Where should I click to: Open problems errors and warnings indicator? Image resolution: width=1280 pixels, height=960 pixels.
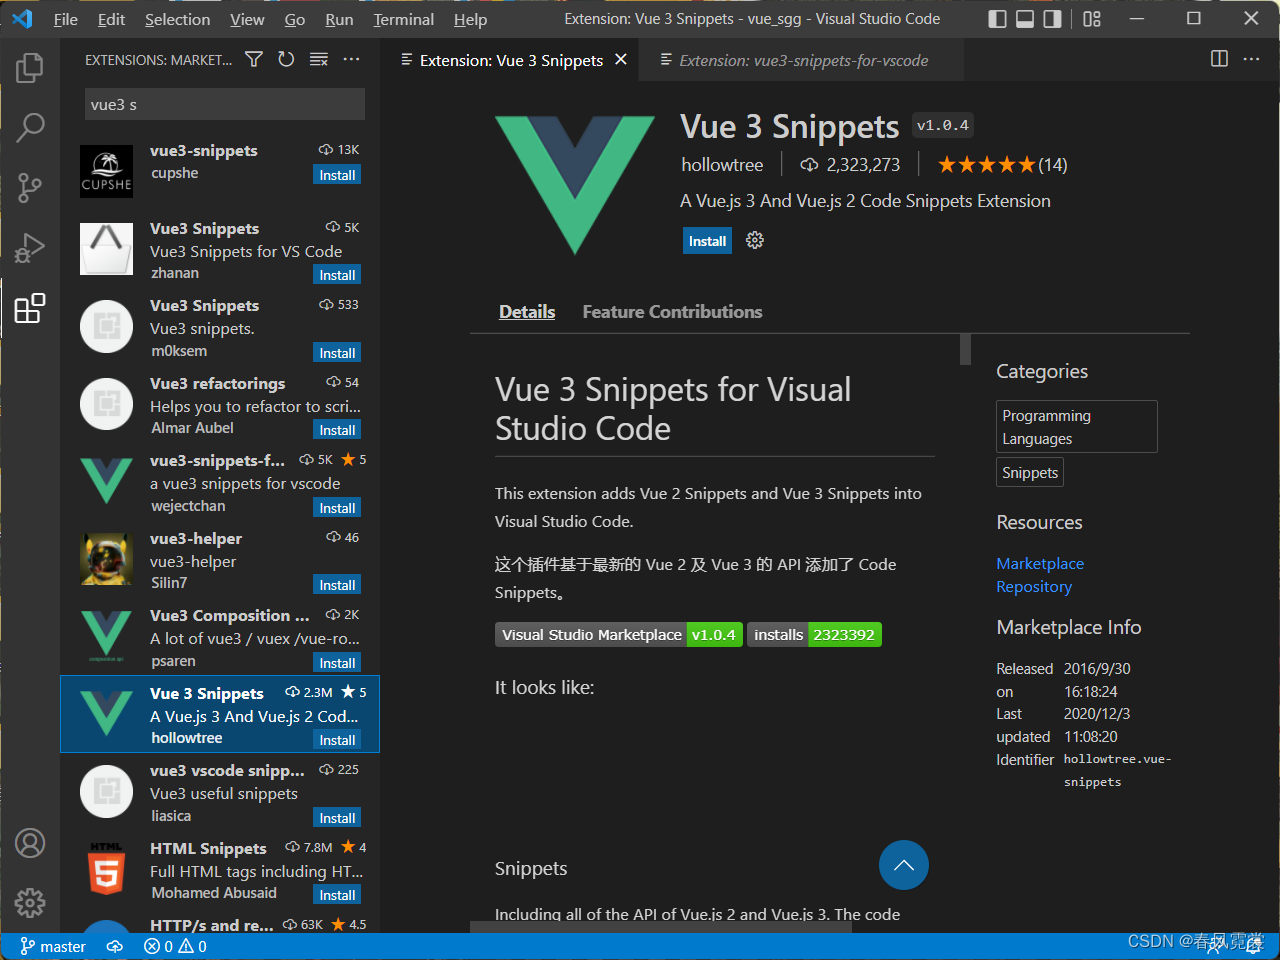tap(176, 946)
